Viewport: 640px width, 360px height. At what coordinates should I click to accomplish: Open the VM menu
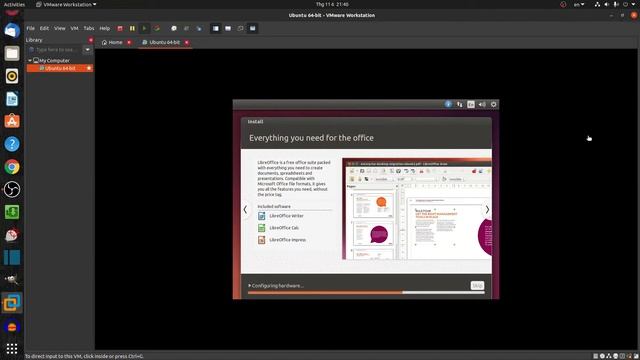pyautogui.click(x=74, y=29)
